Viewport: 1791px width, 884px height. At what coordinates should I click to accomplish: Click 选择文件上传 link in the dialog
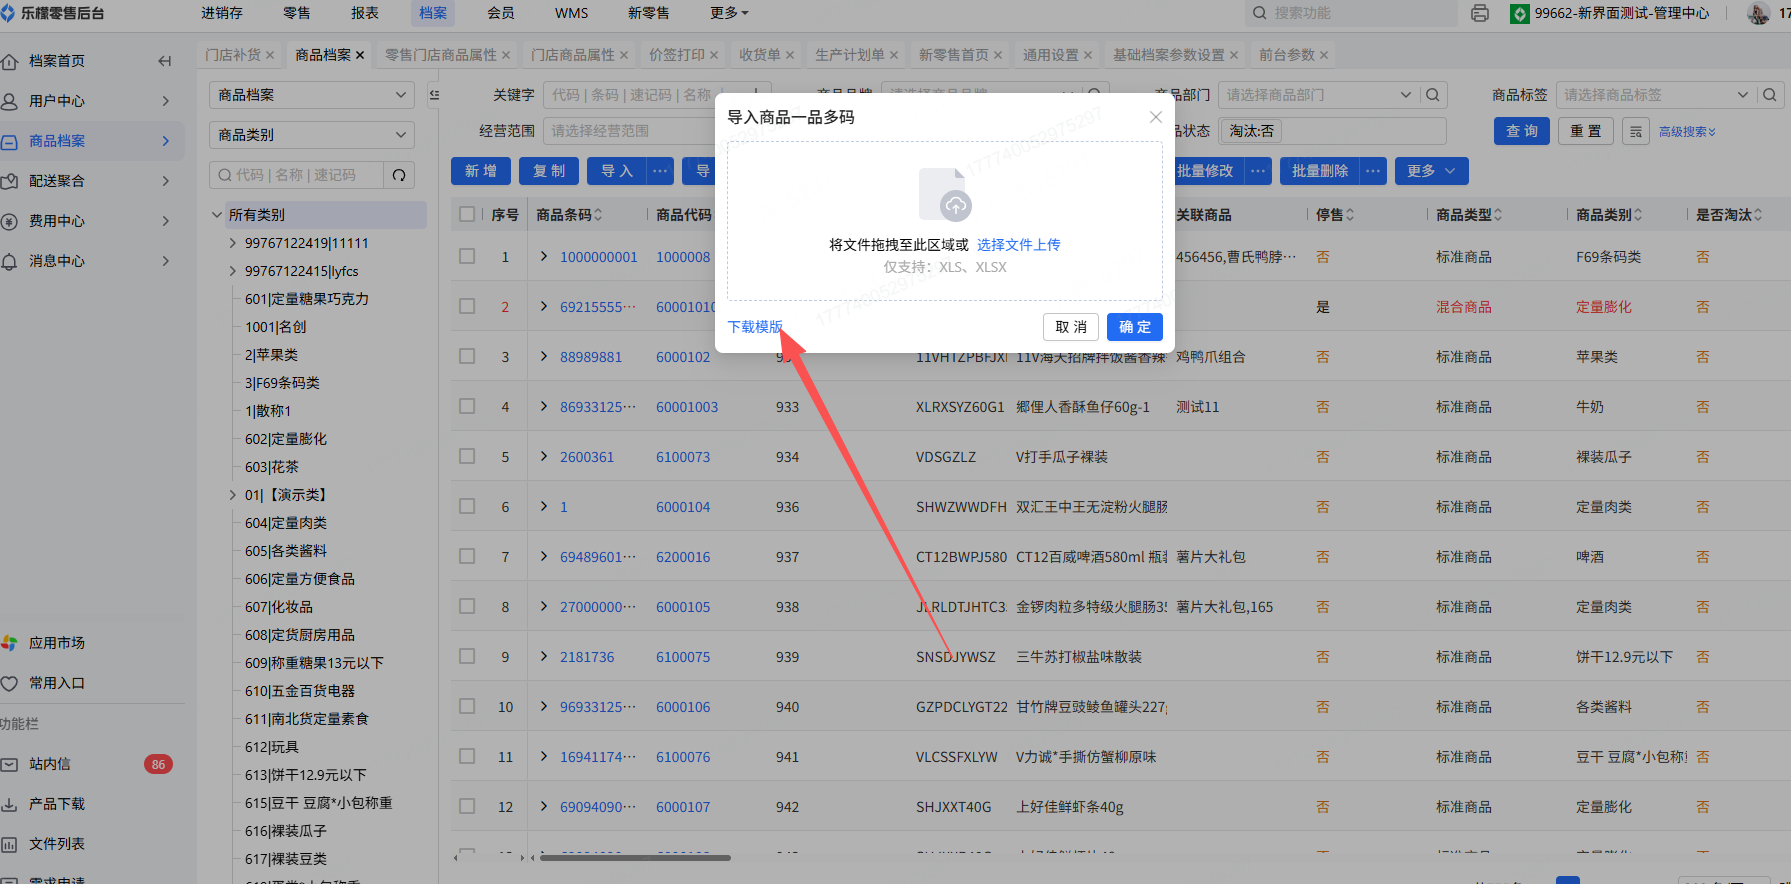1019,245
